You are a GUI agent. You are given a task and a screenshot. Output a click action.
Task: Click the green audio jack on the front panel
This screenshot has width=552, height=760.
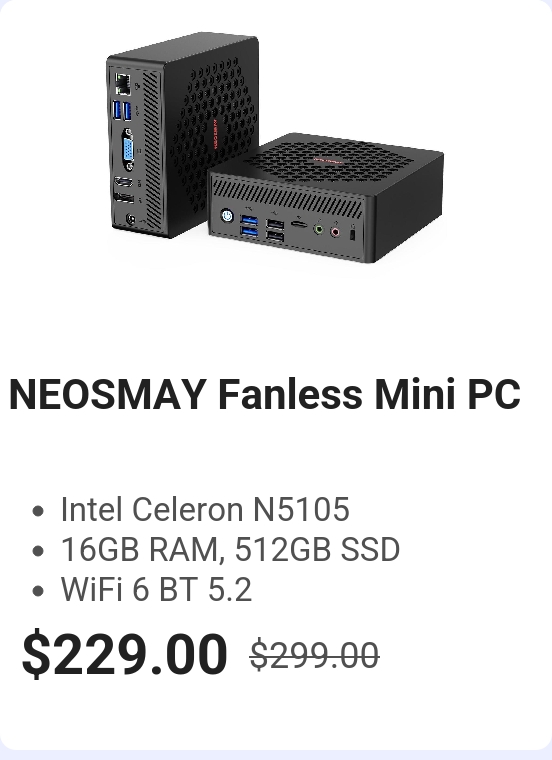coord(318,229)
